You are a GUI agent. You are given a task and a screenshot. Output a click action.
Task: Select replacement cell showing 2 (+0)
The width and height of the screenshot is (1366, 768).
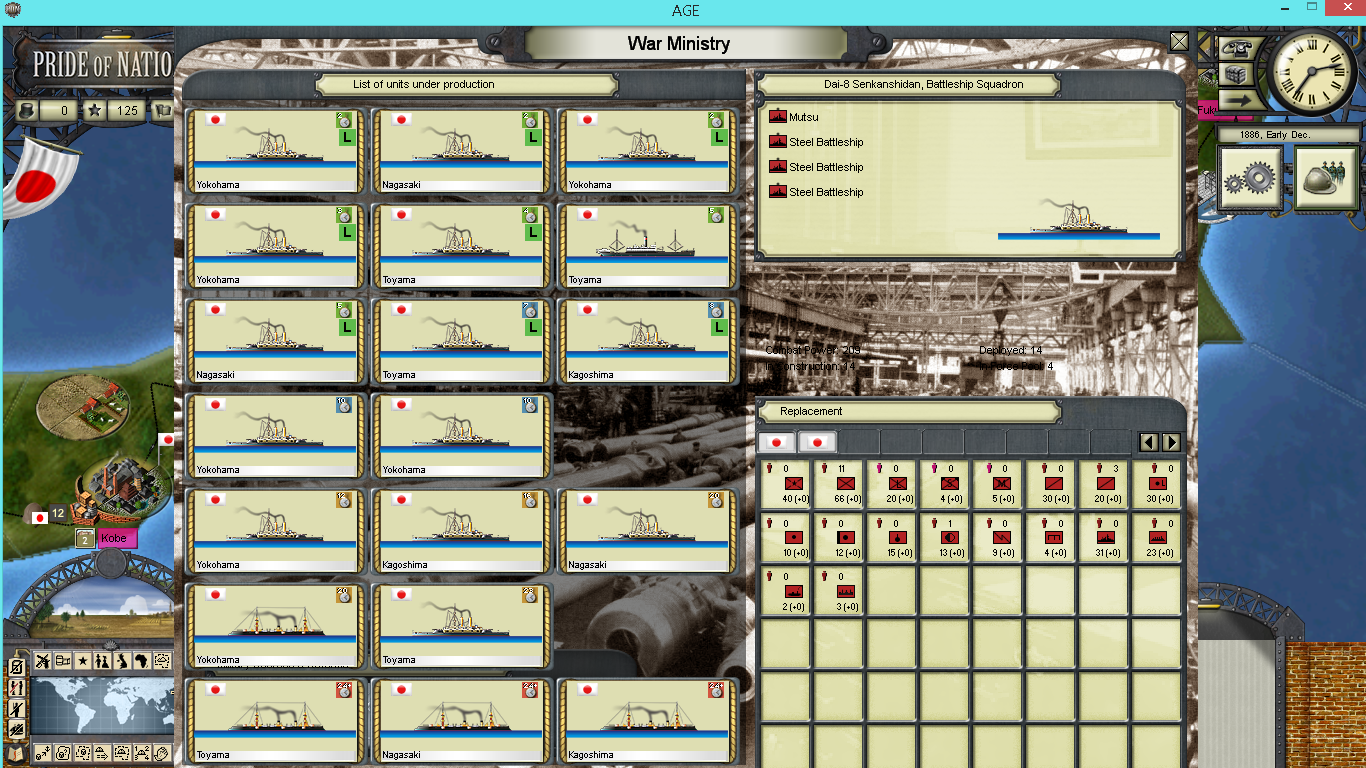click(x=785, y=591)
